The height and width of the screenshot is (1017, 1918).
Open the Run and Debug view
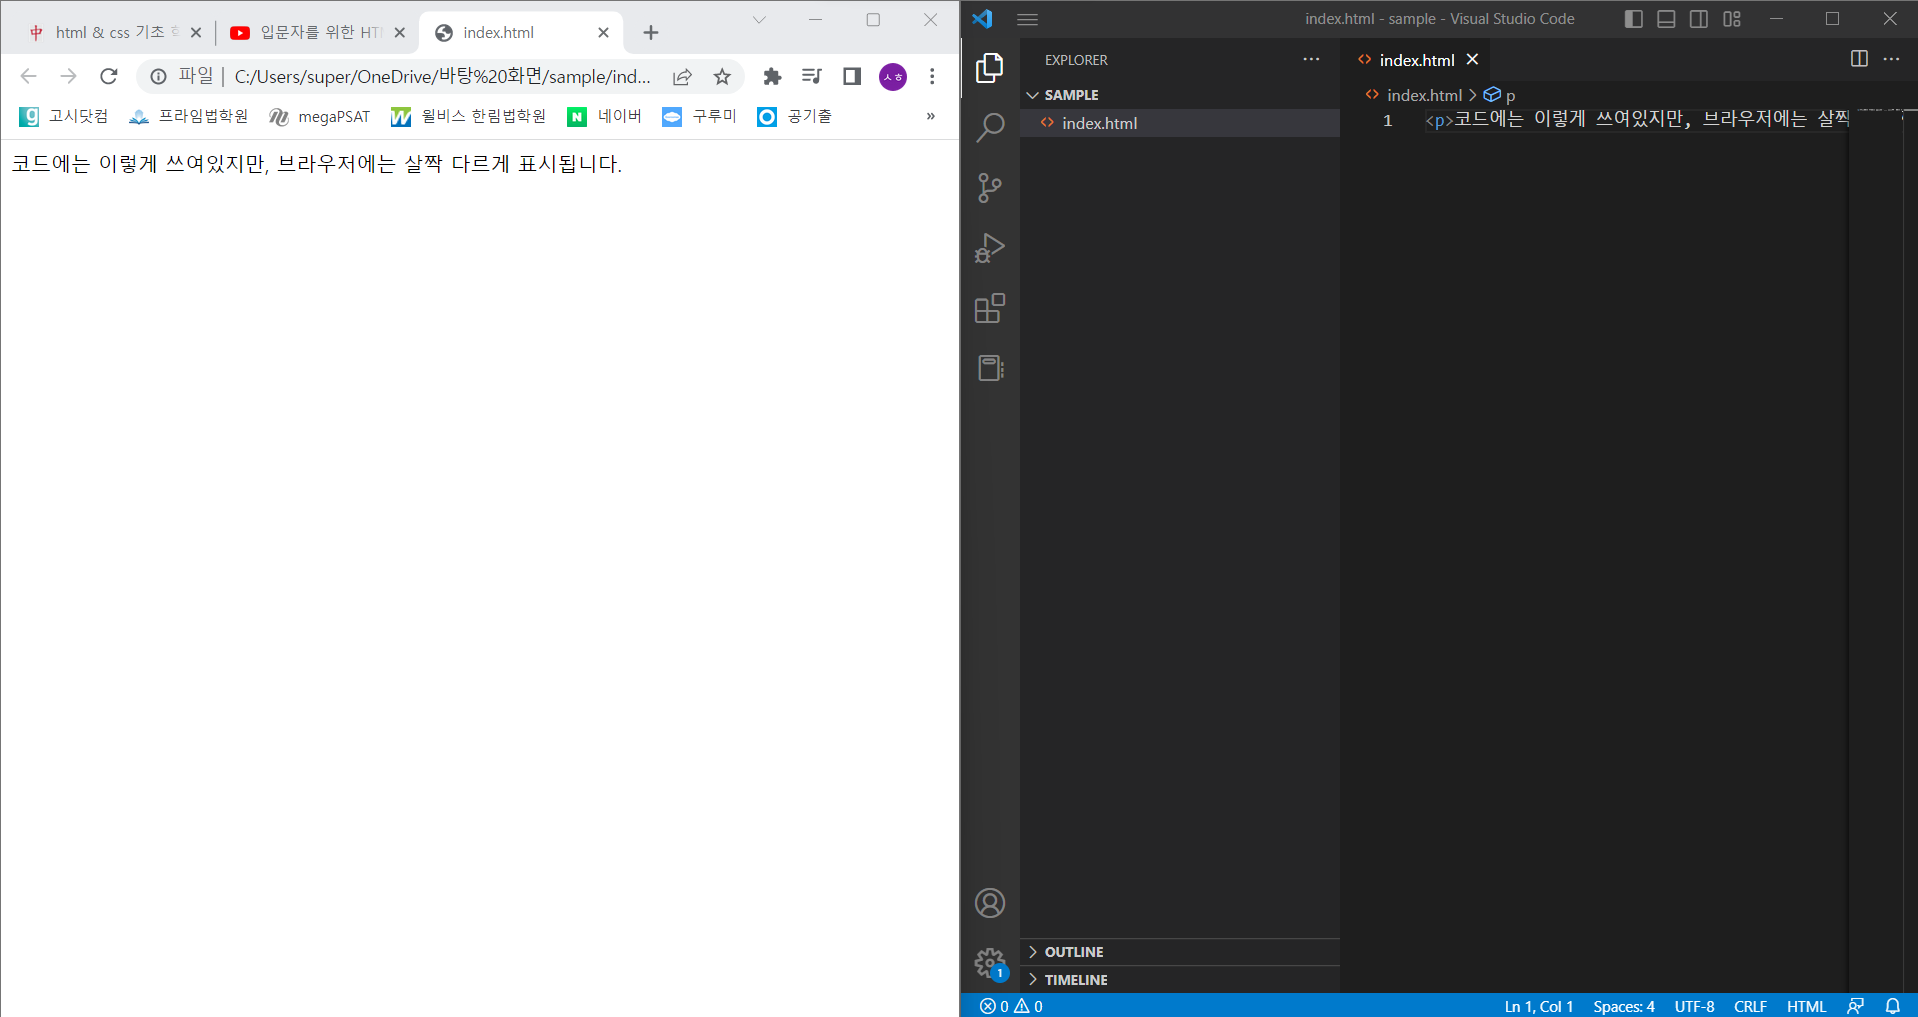pos(989,248)
